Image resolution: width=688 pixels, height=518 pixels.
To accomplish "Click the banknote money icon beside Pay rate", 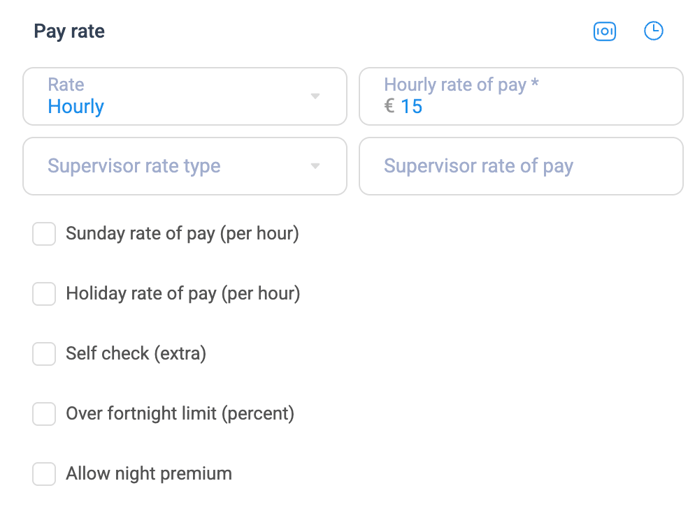I will [605, 31].
